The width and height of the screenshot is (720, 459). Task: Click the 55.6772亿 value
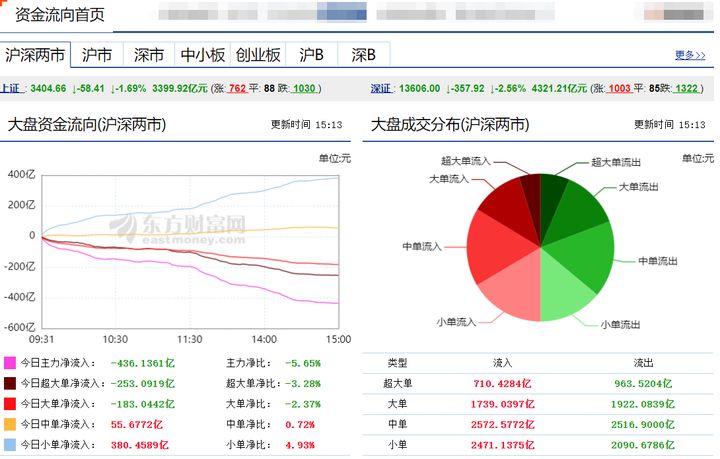click(136, 424)
